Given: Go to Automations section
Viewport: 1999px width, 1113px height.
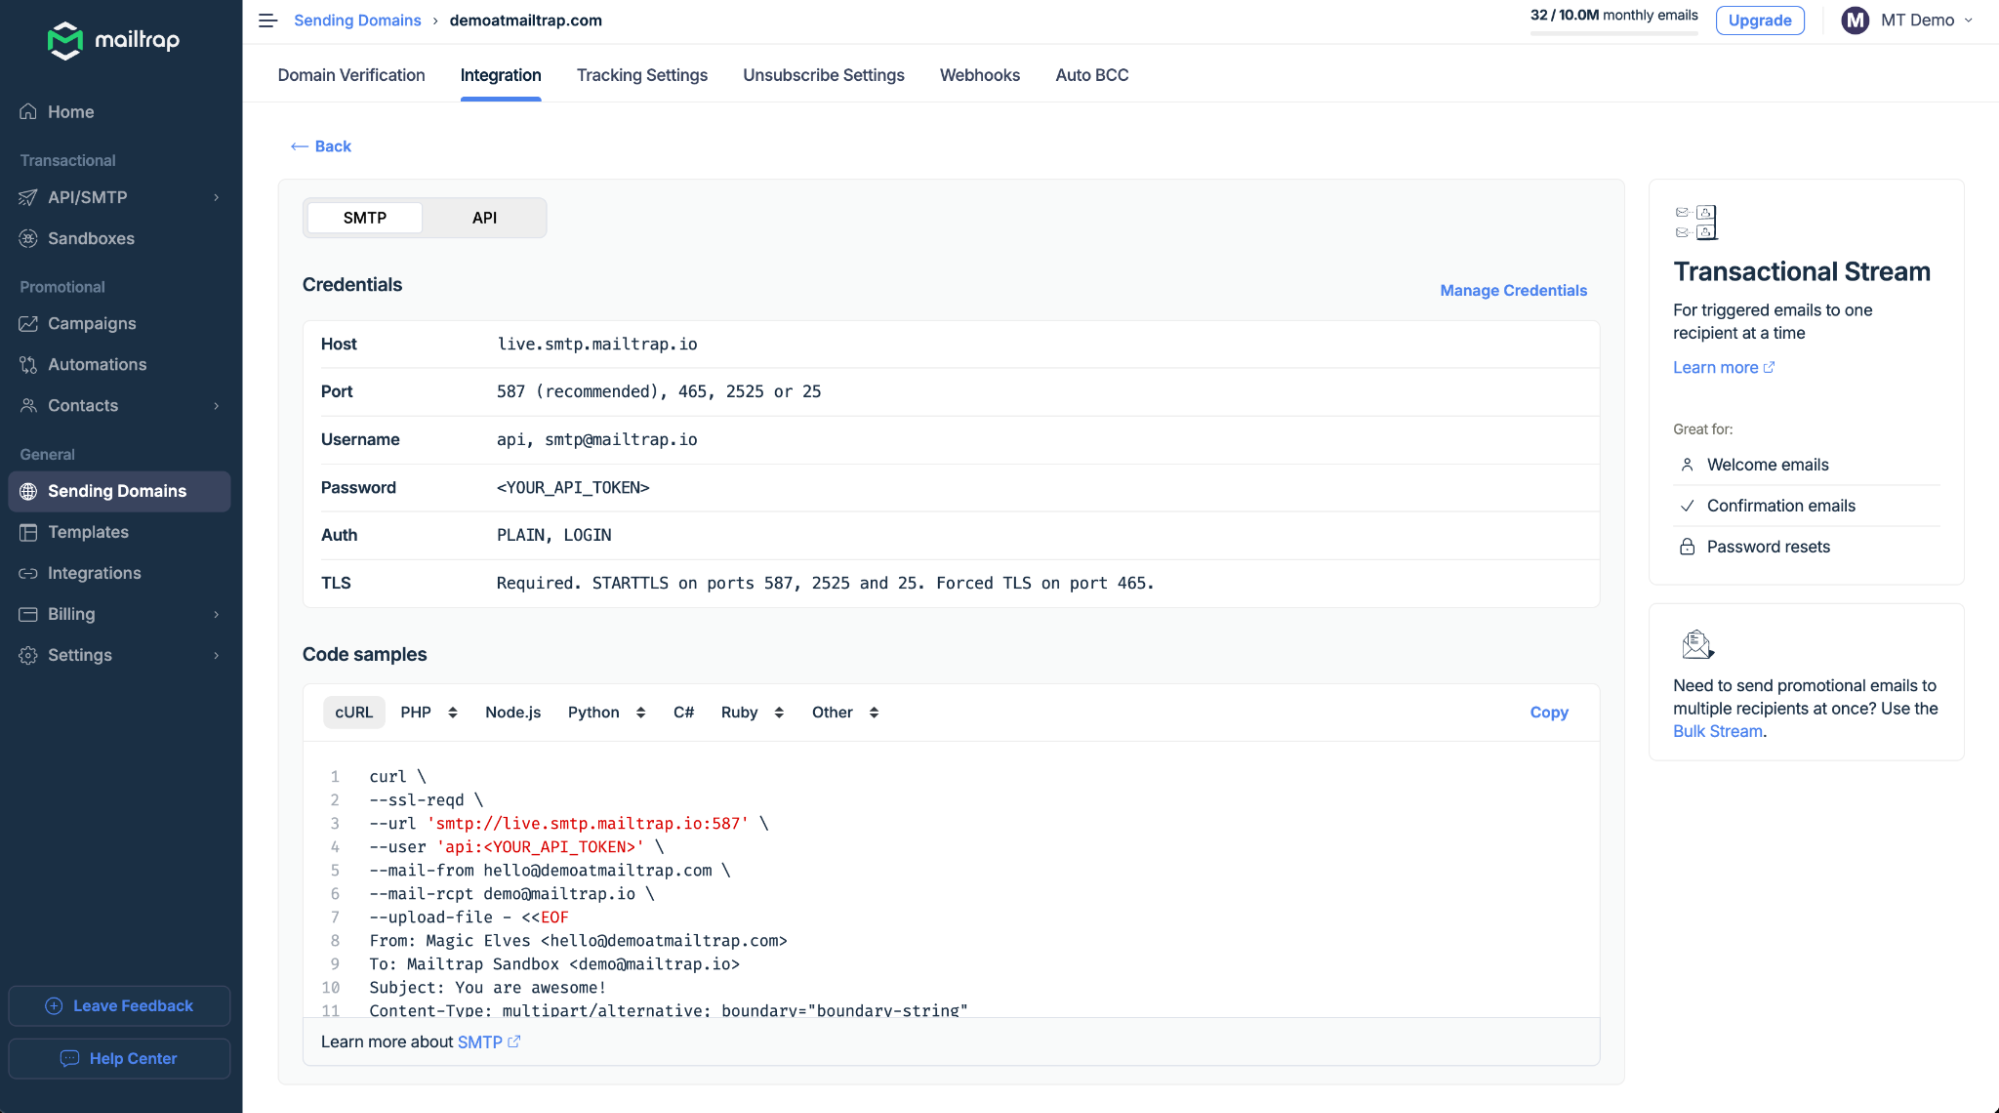Looking at the screenshot, I should [97, 364].
